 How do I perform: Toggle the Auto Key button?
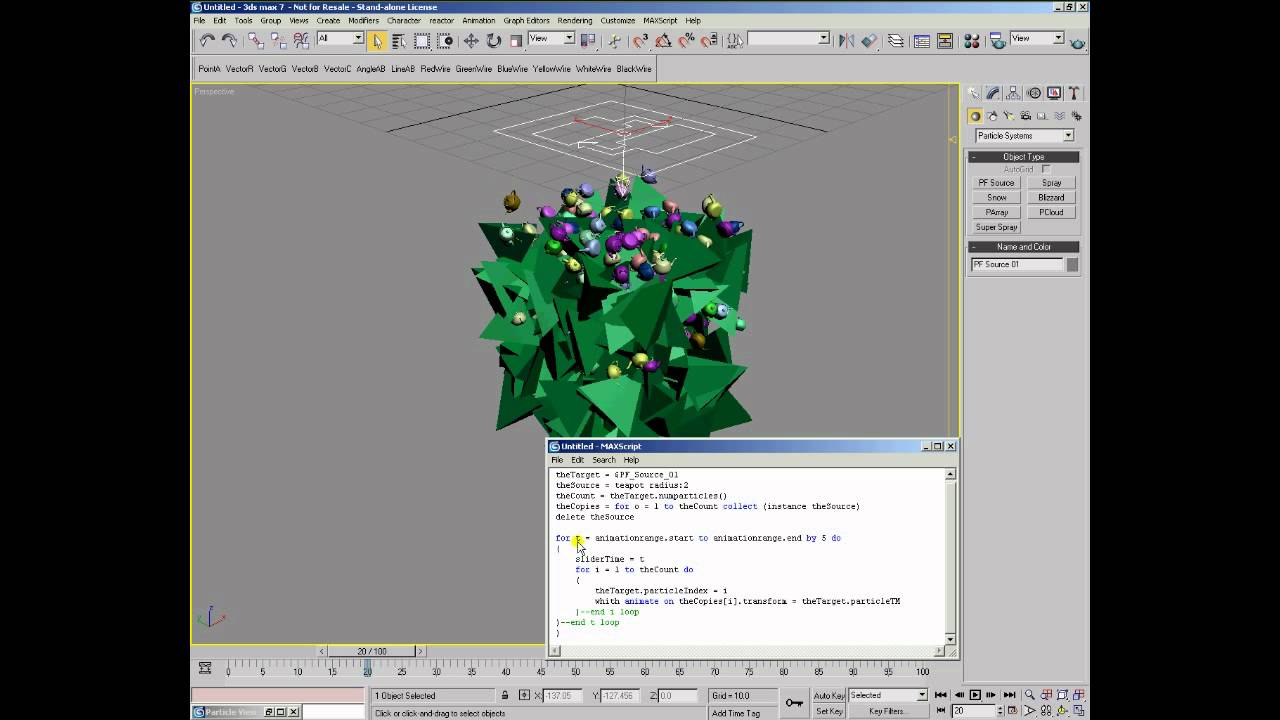830,695
